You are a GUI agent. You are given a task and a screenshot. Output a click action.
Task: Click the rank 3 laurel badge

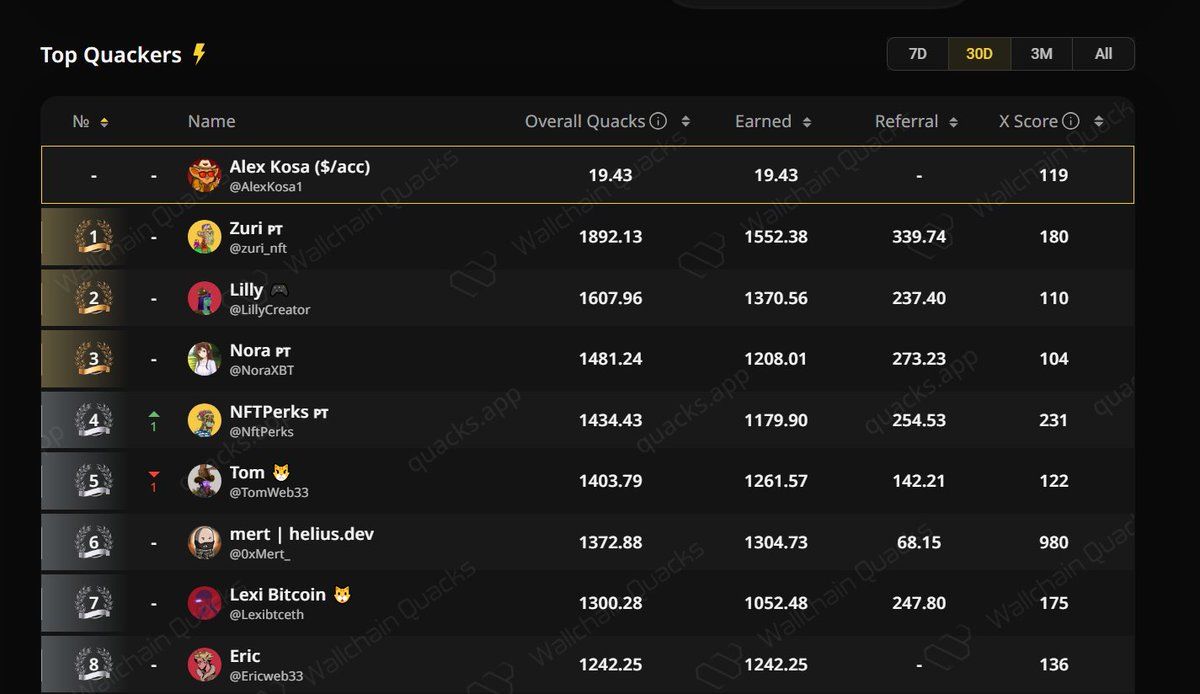click(x=94, y=359)
